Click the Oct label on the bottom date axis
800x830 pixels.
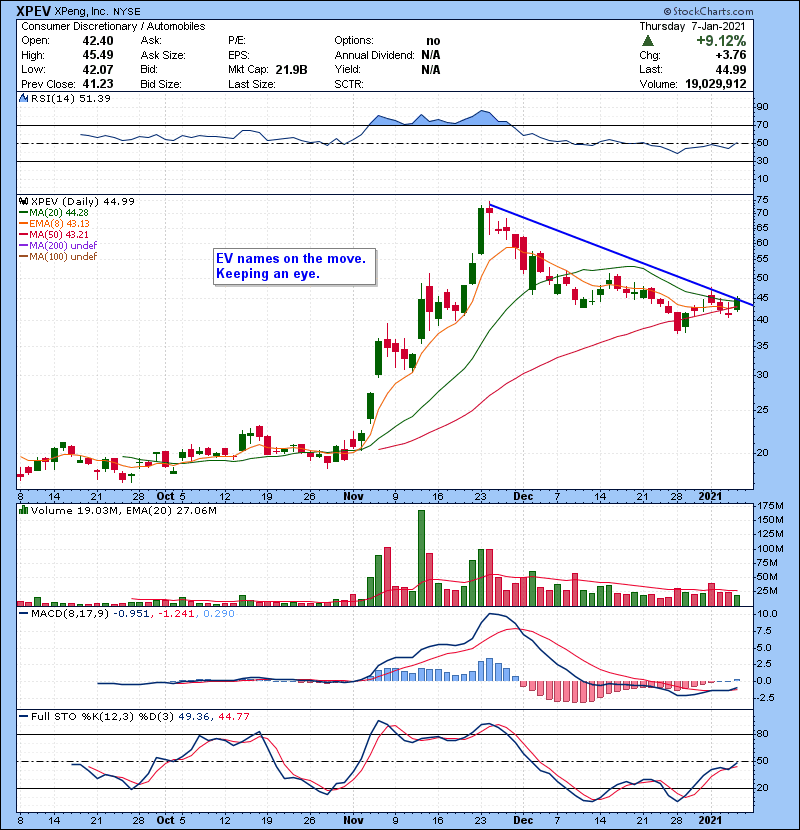(165, 820)
